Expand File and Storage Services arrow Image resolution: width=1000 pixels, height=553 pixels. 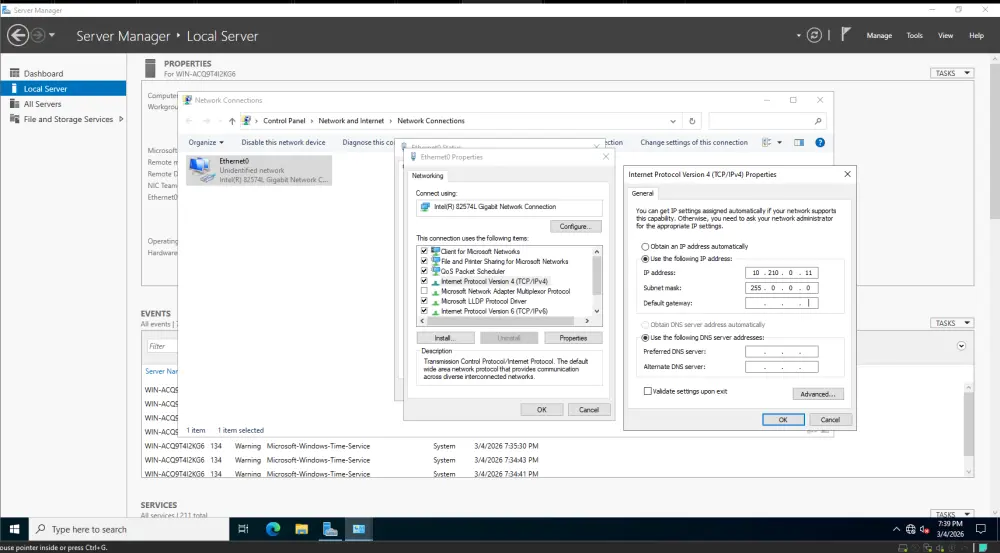click(121, 119)
